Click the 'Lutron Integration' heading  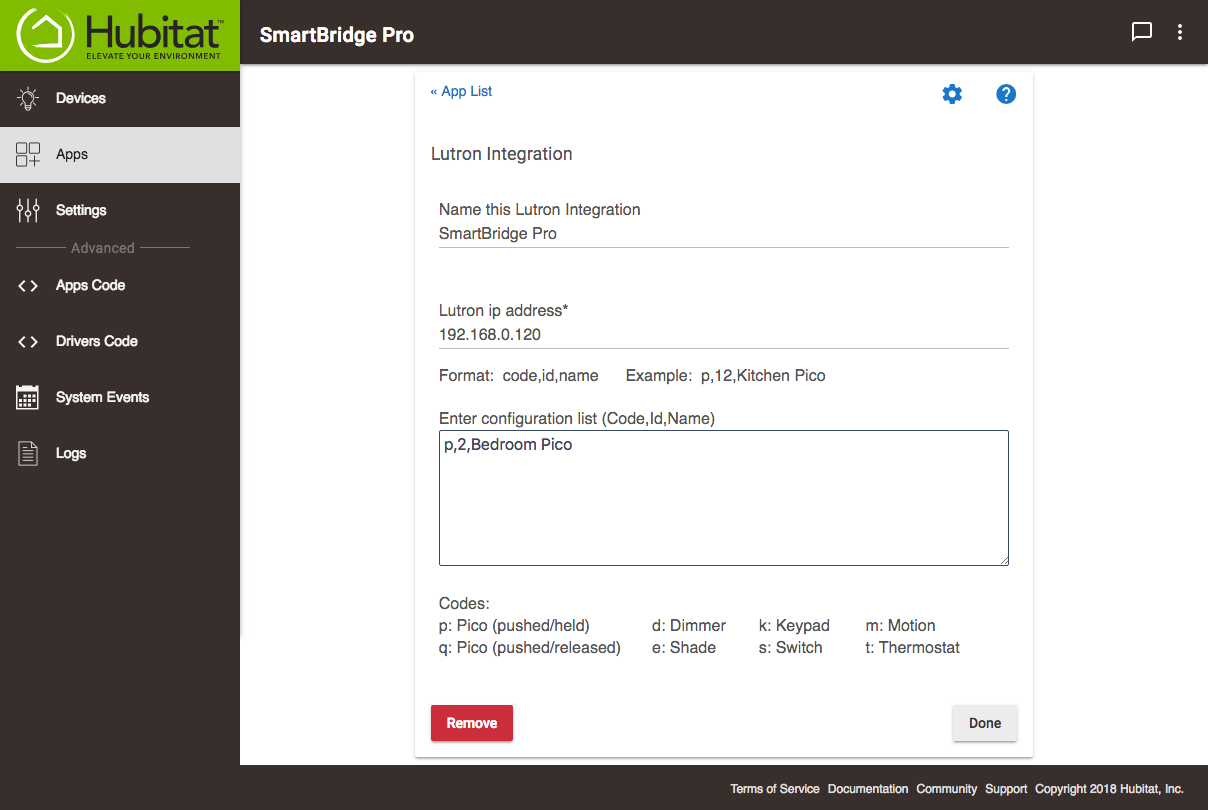click(x=502, y=154)
